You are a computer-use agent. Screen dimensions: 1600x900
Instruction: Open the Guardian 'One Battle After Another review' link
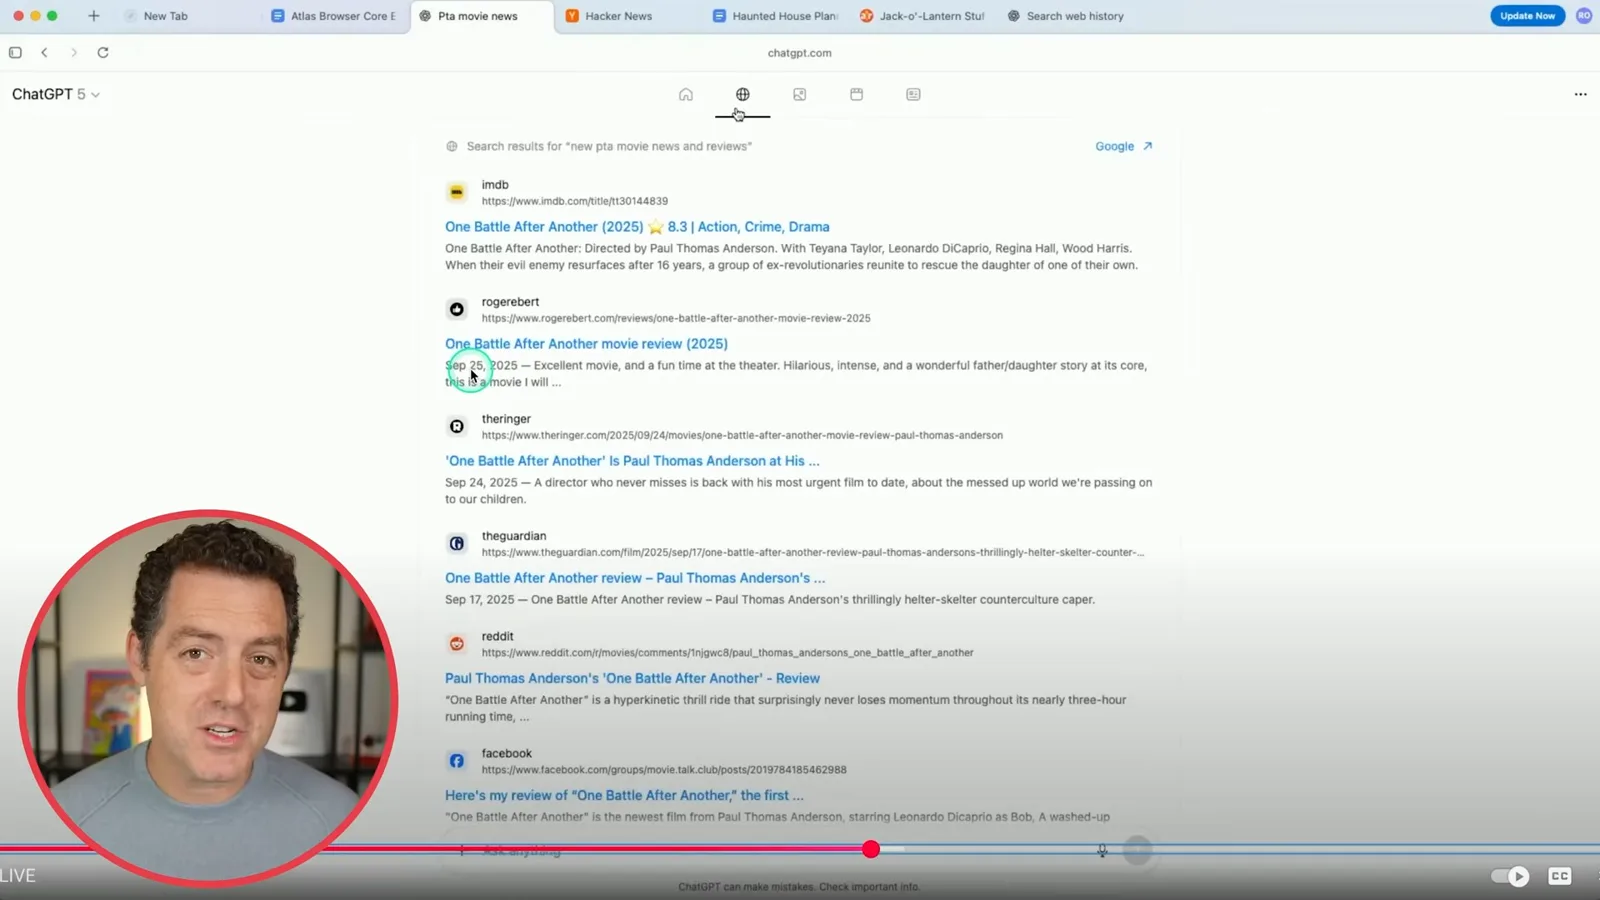coord(635,578)
